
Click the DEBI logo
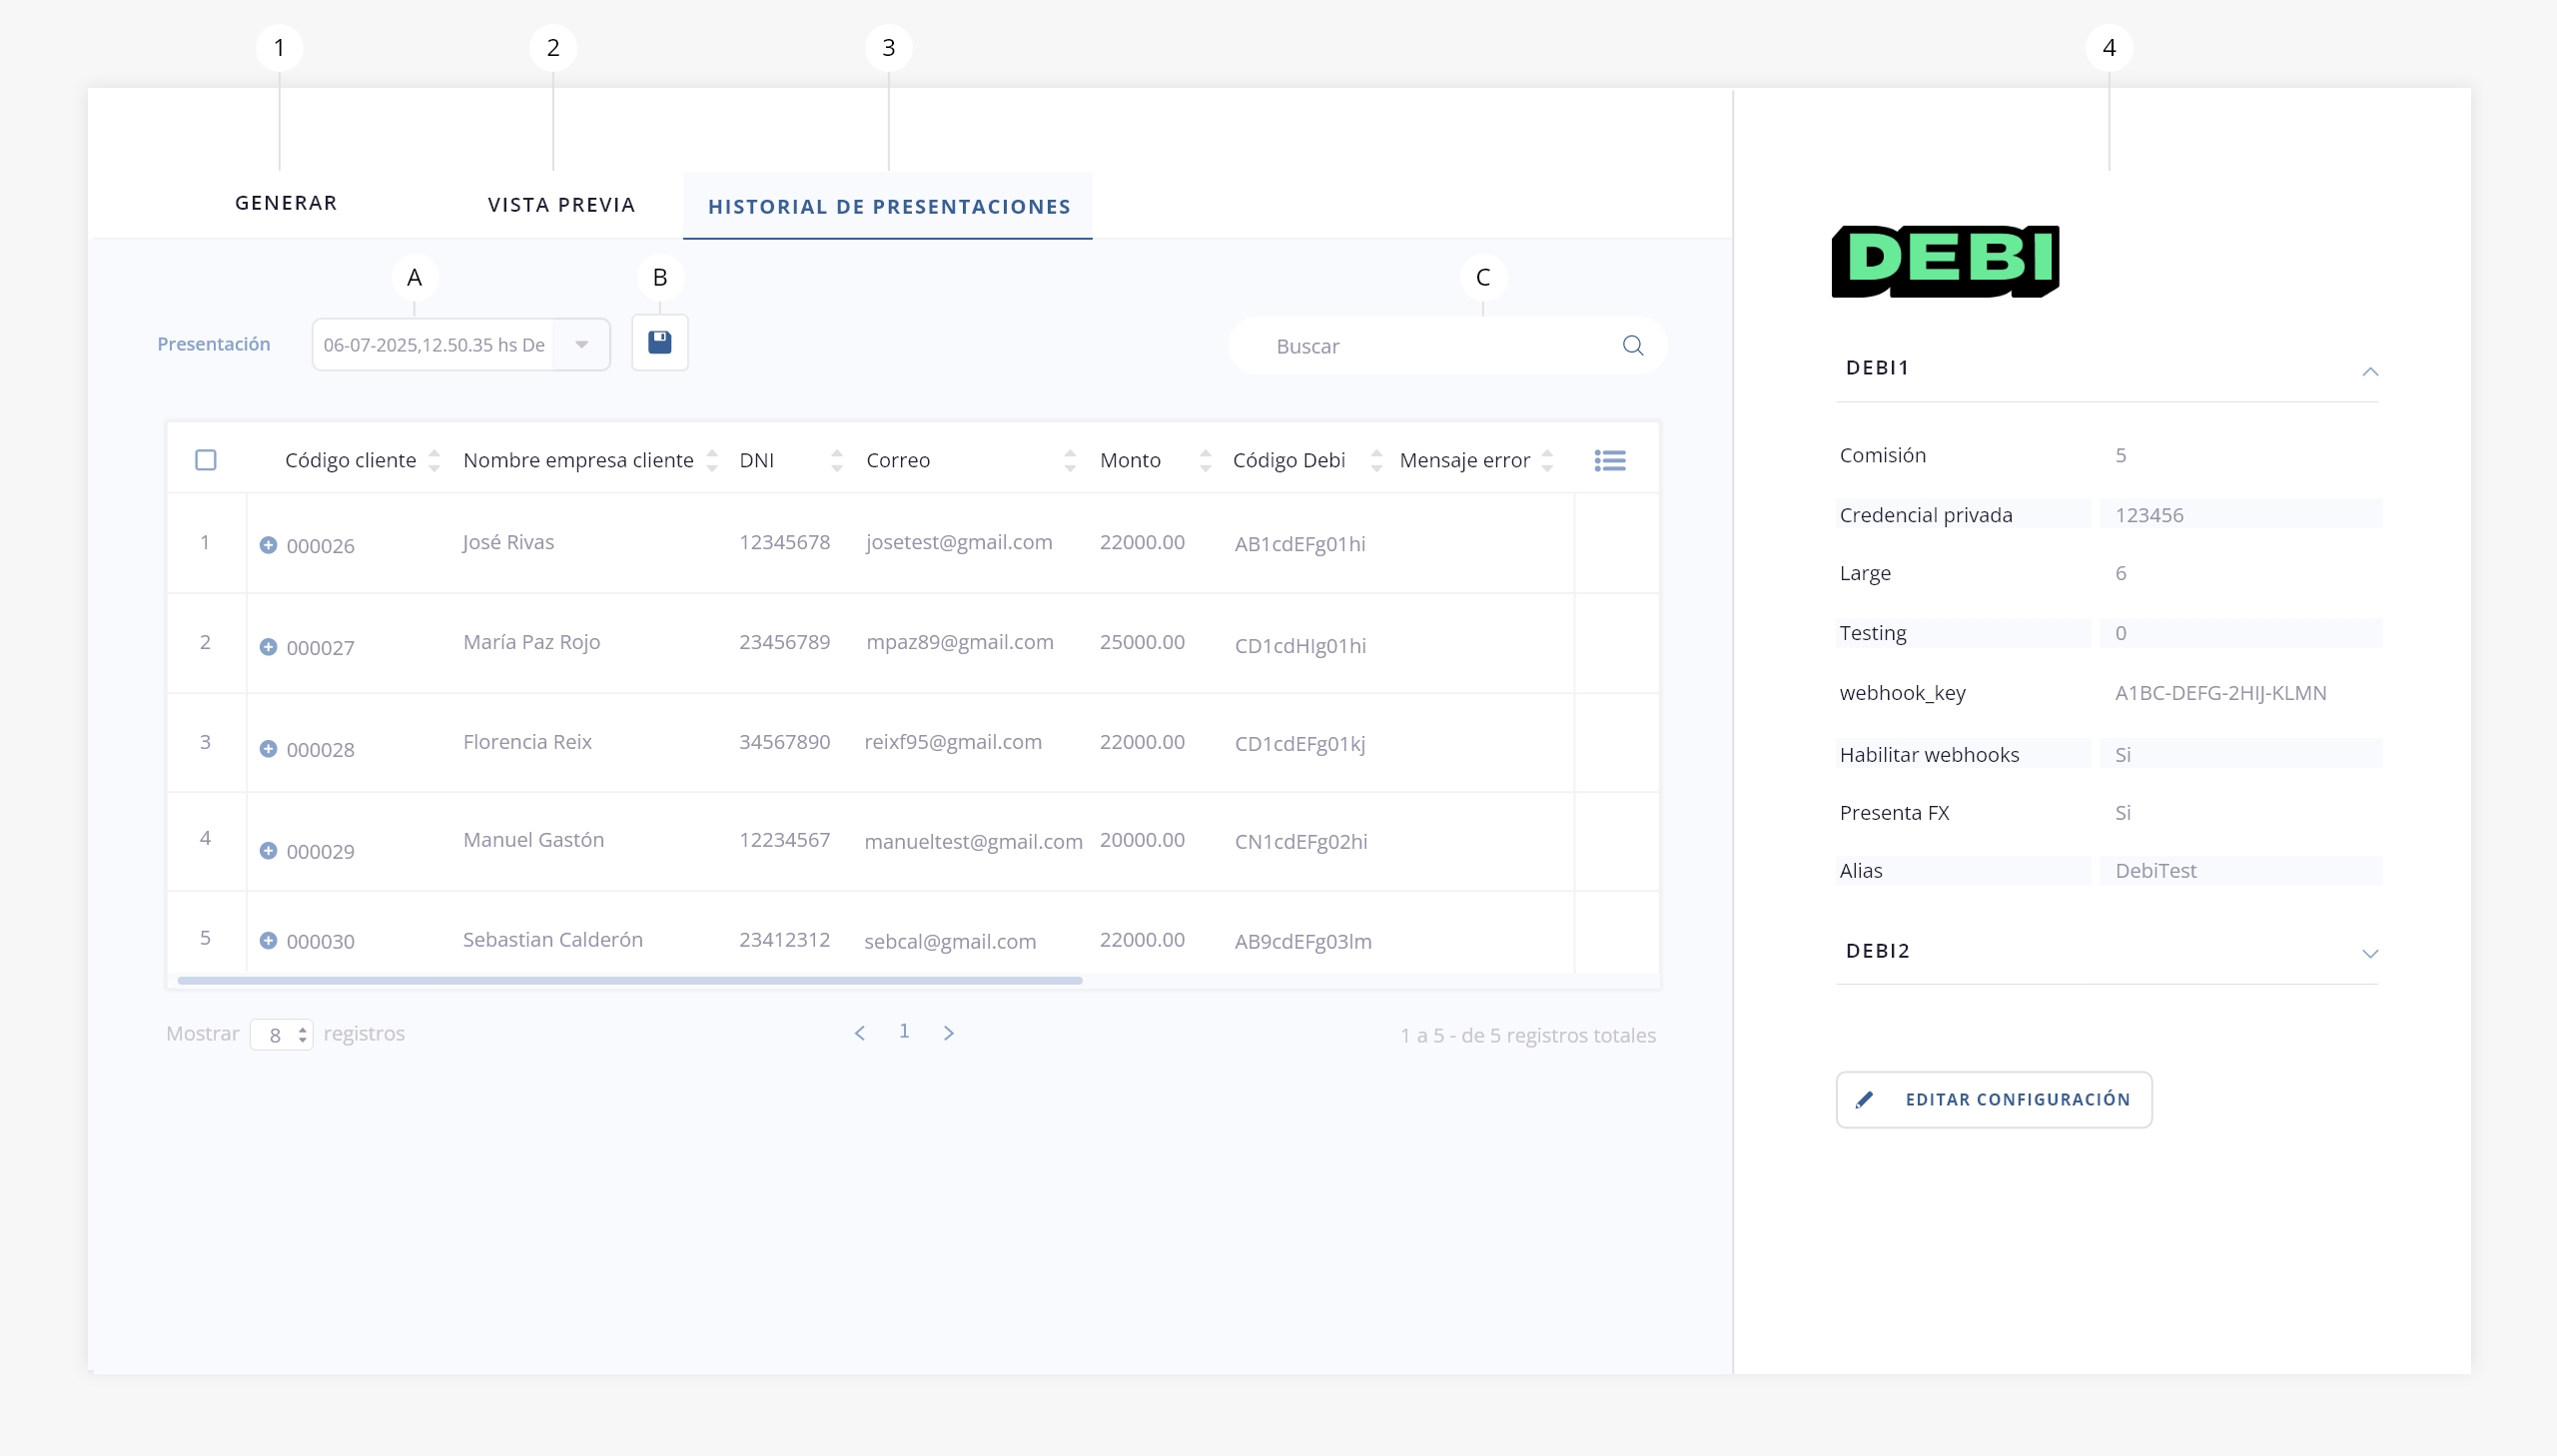[x=1945, y=261]
